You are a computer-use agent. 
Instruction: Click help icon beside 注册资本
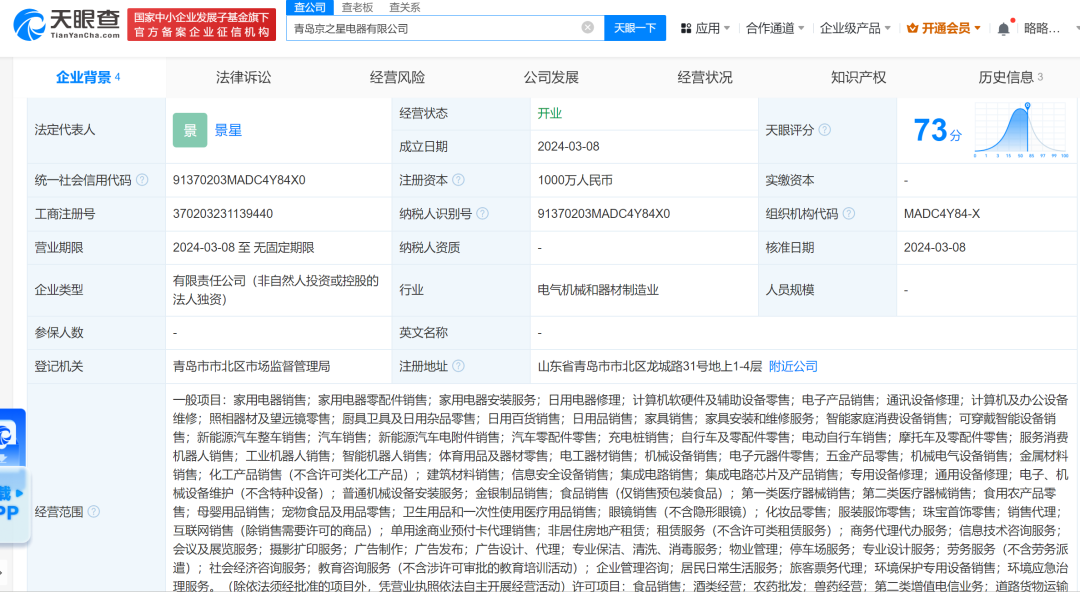click(x=458, y=181)
